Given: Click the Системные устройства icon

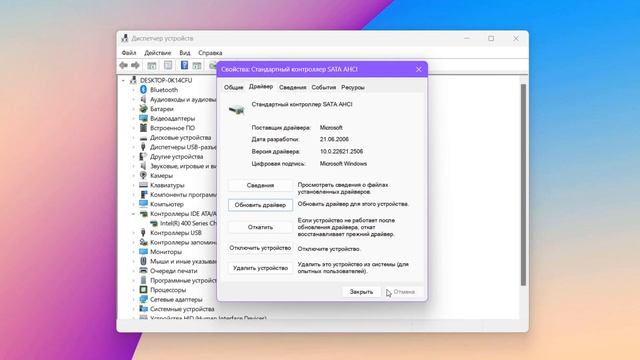Looking at the screenshot, I should click(x=143, y=309).
